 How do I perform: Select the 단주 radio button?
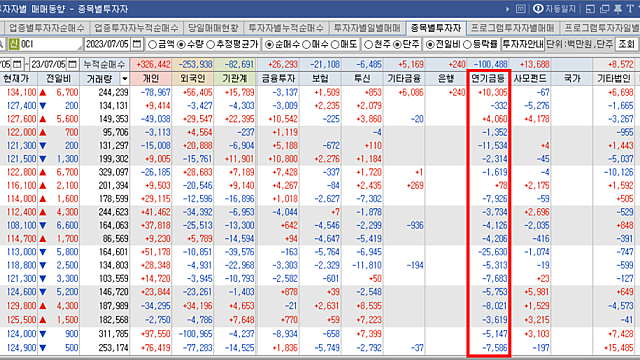point(397,44)
